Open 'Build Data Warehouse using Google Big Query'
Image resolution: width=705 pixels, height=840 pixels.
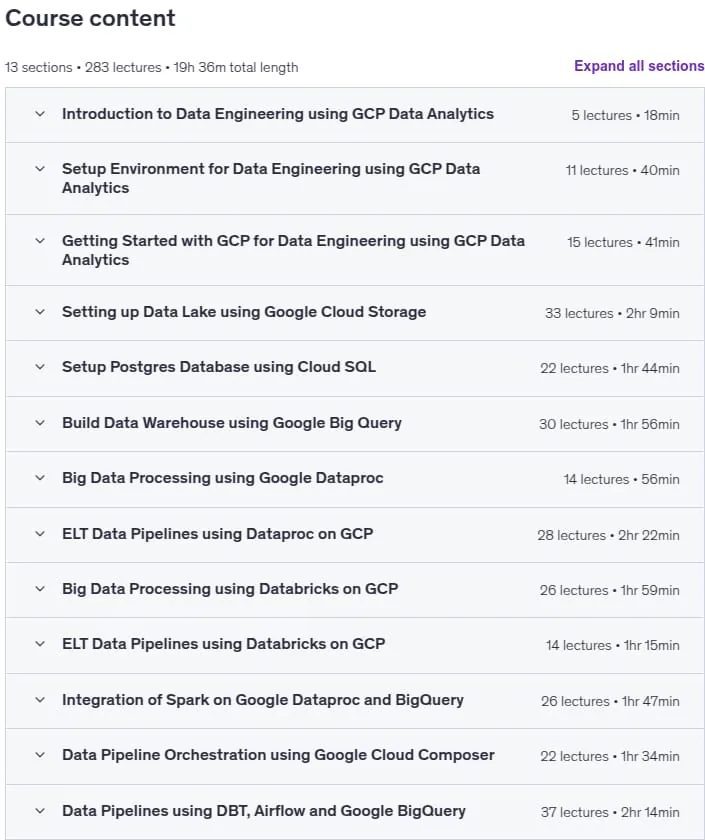pos(231,423)
